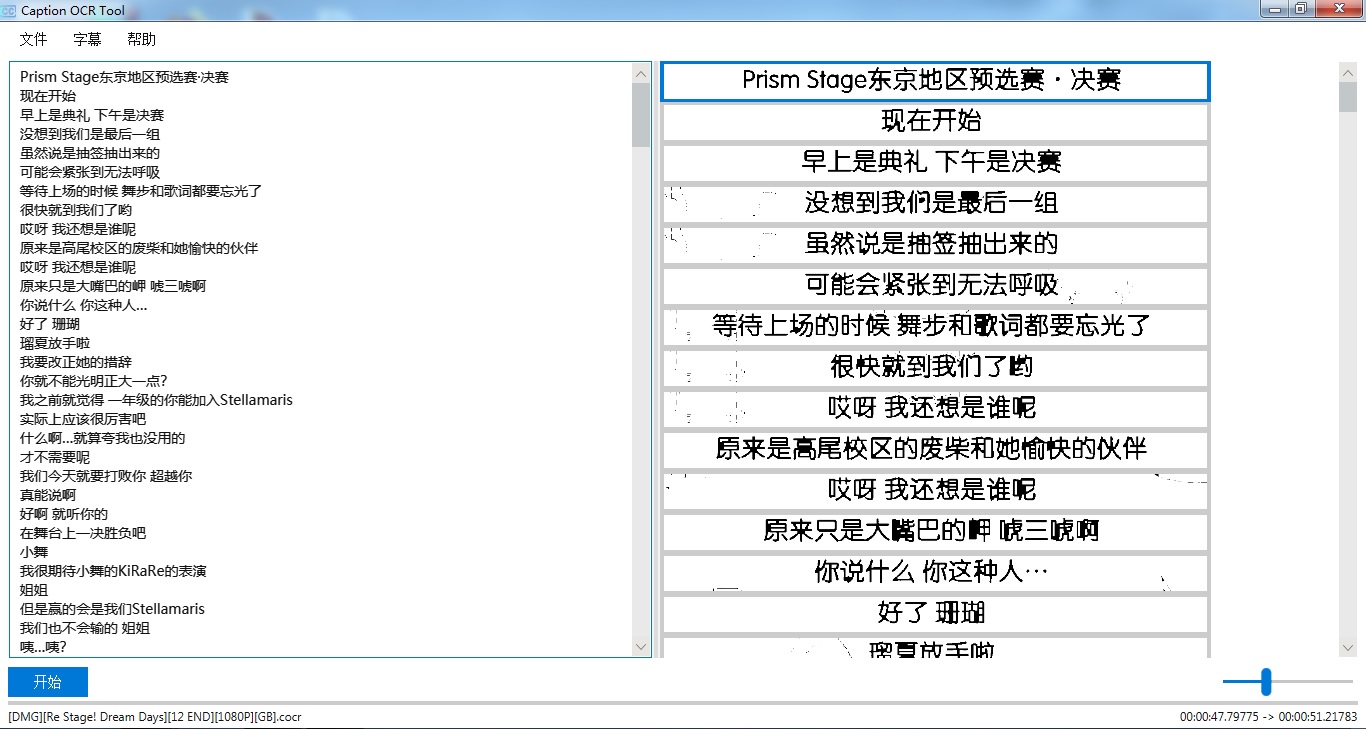The width and height of the screenshot is (1366, 729).
Task: Select line '等待上场的时候 舞步和歌词都要忘光了'
Action: (x=141, y=191)
